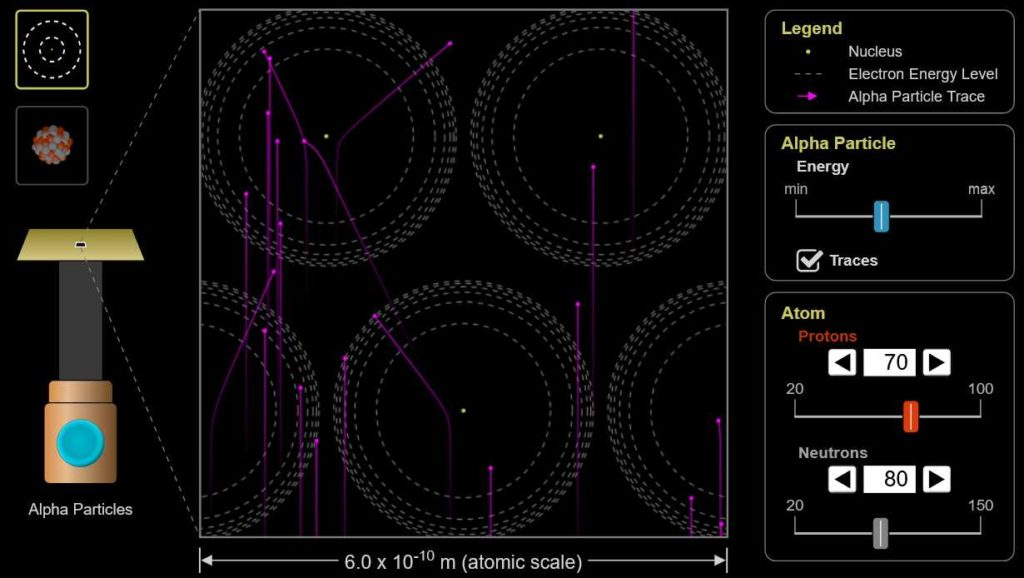Click the Alpha Particle panel heading
Image resolution: width=1024 pixels, height=578 pixels.
click(838, 143)
